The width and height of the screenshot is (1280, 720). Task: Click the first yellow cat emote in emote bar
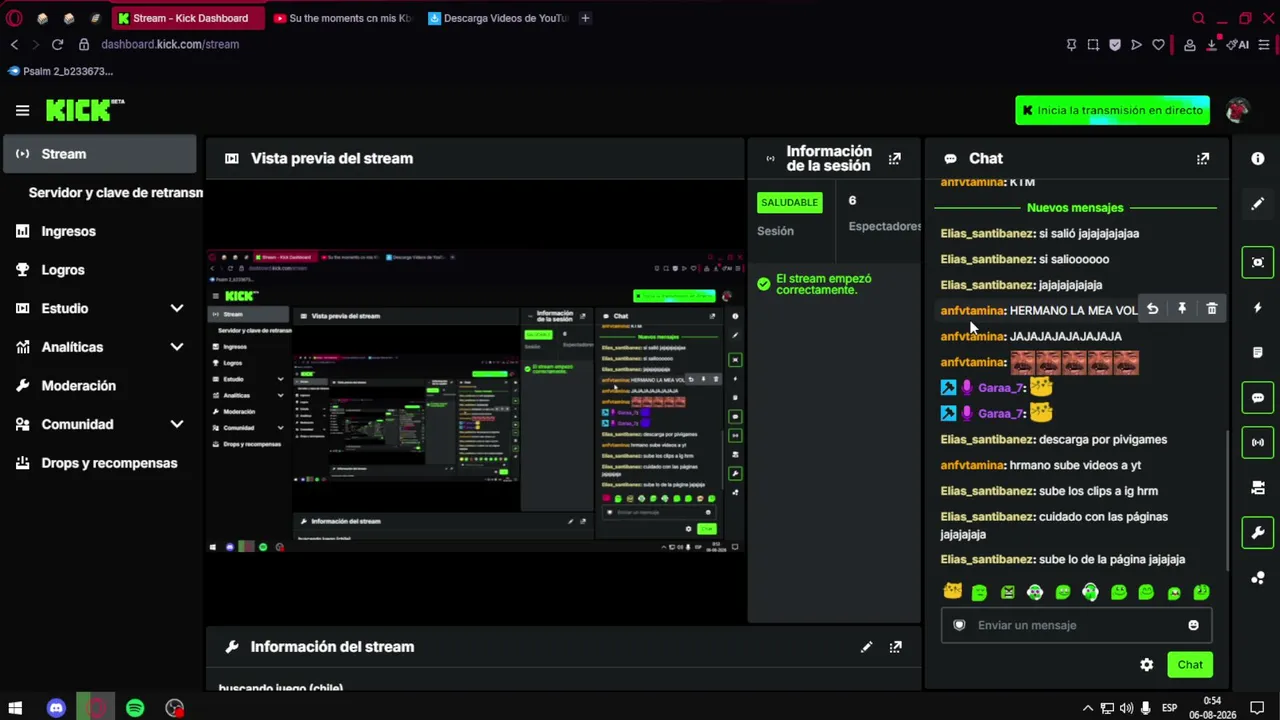pos(952,592)
